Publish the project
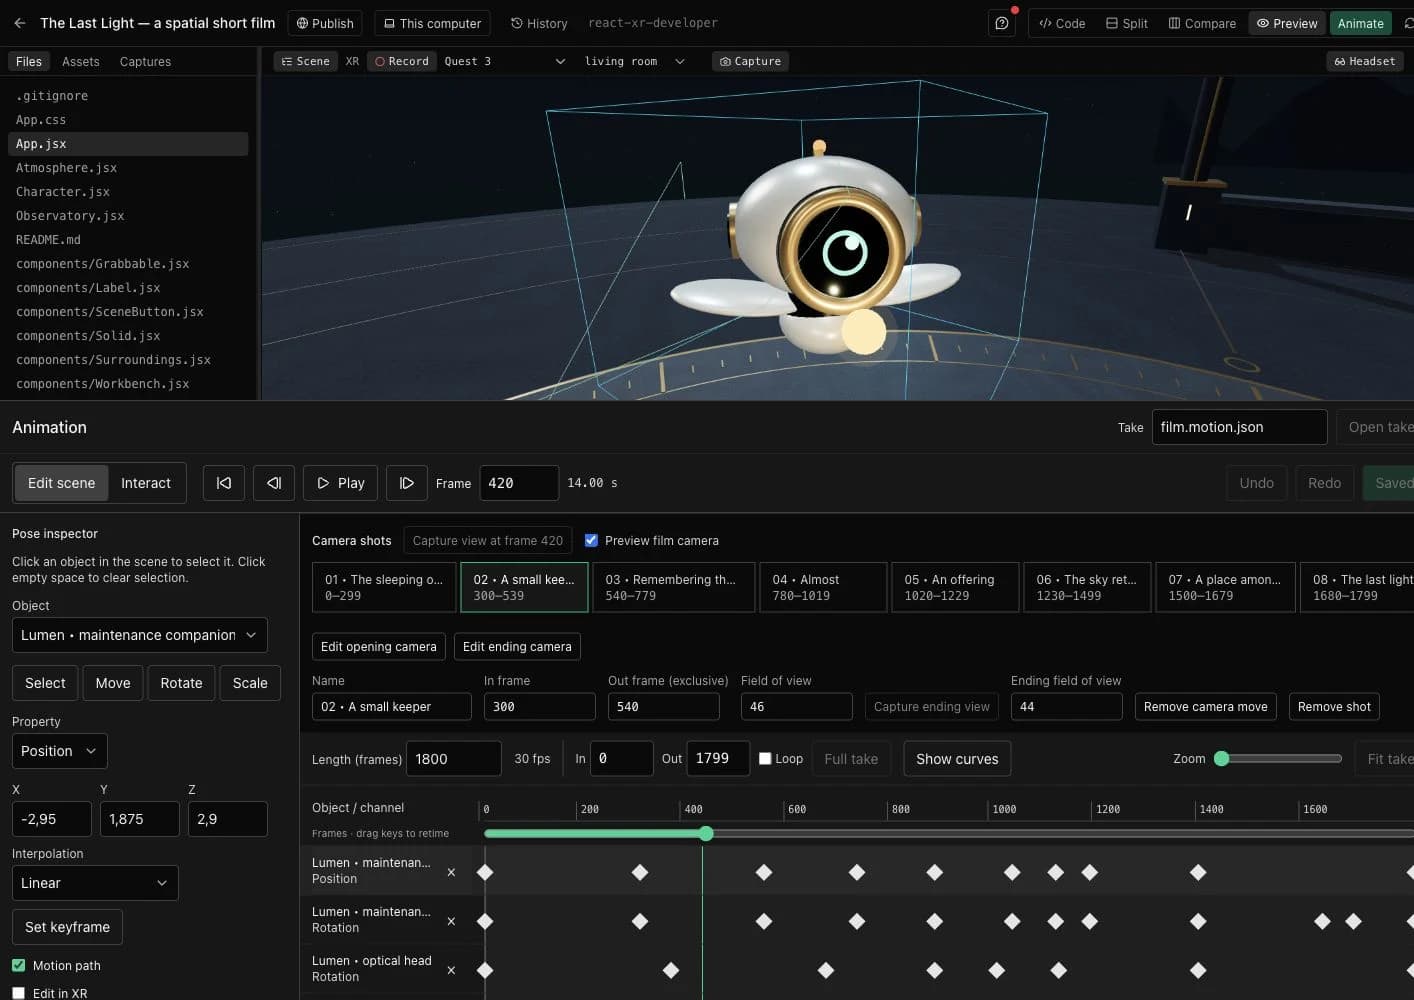 tap(325, 23)
